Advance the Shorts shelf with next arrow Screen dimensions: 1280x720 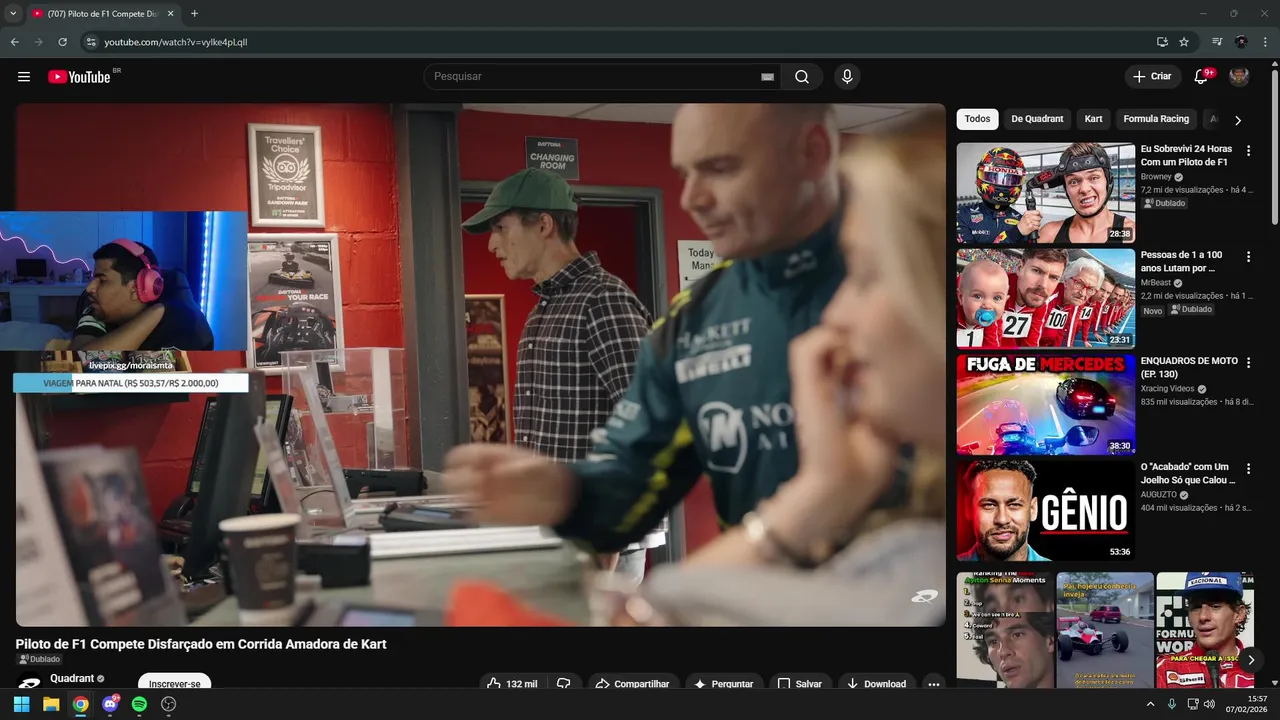coord(1250,660)
